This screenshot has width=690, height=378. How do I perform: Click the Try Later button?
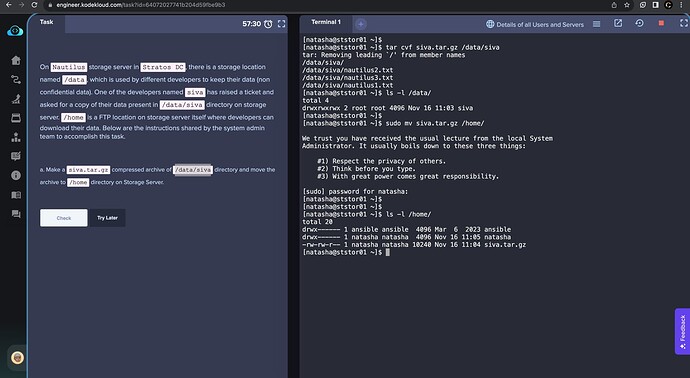107,218
